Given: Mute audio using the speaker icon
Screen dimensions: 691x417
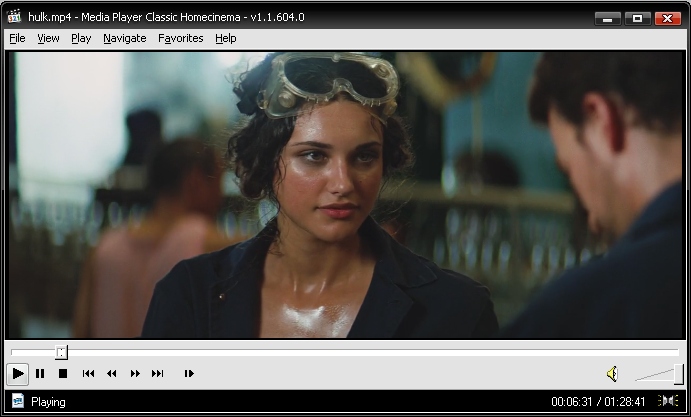Looking at the screenshot, I should [x=612, y=374].
